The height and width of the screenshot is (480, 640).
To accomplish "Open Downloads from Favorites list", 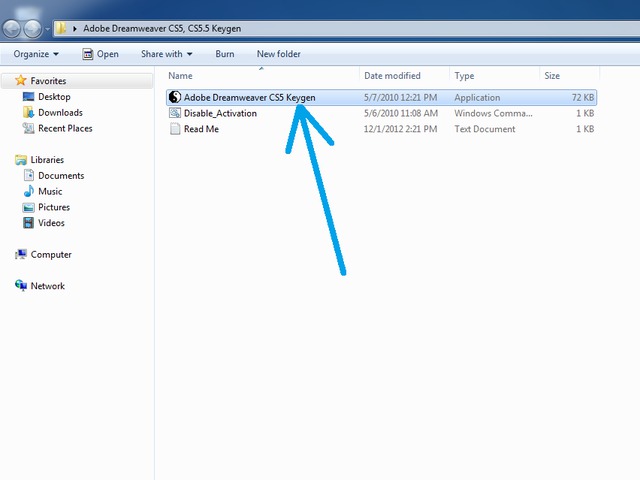I will [60, 113].
